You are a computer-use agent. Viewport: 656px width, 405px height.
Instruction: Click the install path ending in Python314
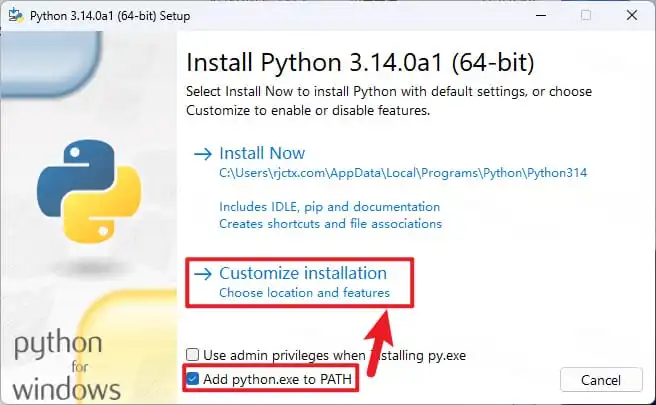coord(403,173)
